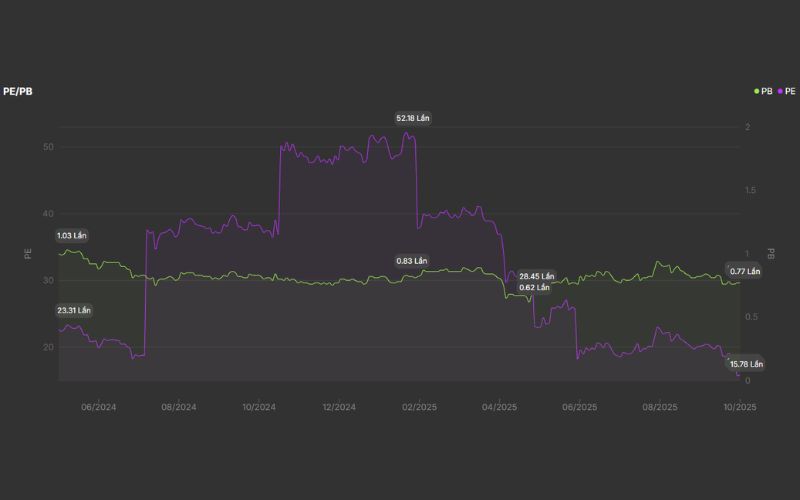
Task: Click the 0.62 Lần data label
Action: [534, 287]
